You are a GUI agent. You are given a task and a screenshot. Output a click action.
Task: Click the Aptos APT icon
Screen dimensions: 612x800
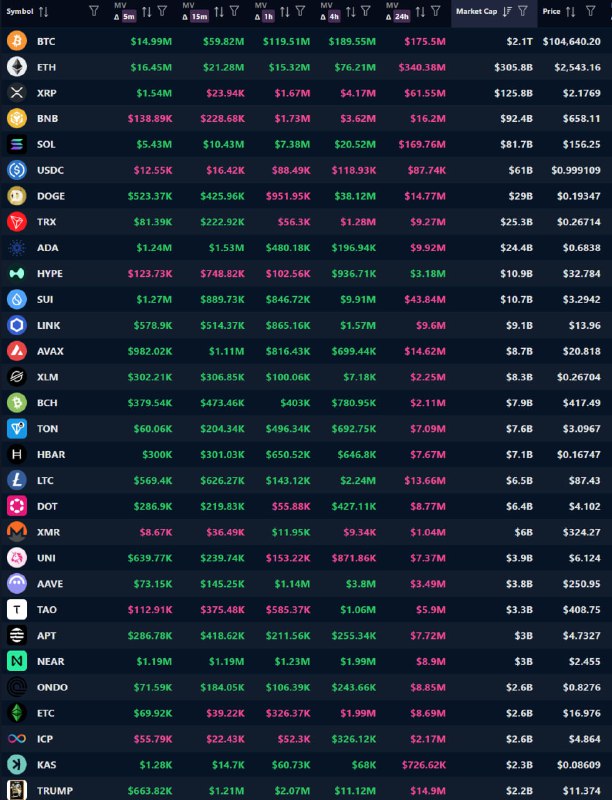tap(17, 635)
